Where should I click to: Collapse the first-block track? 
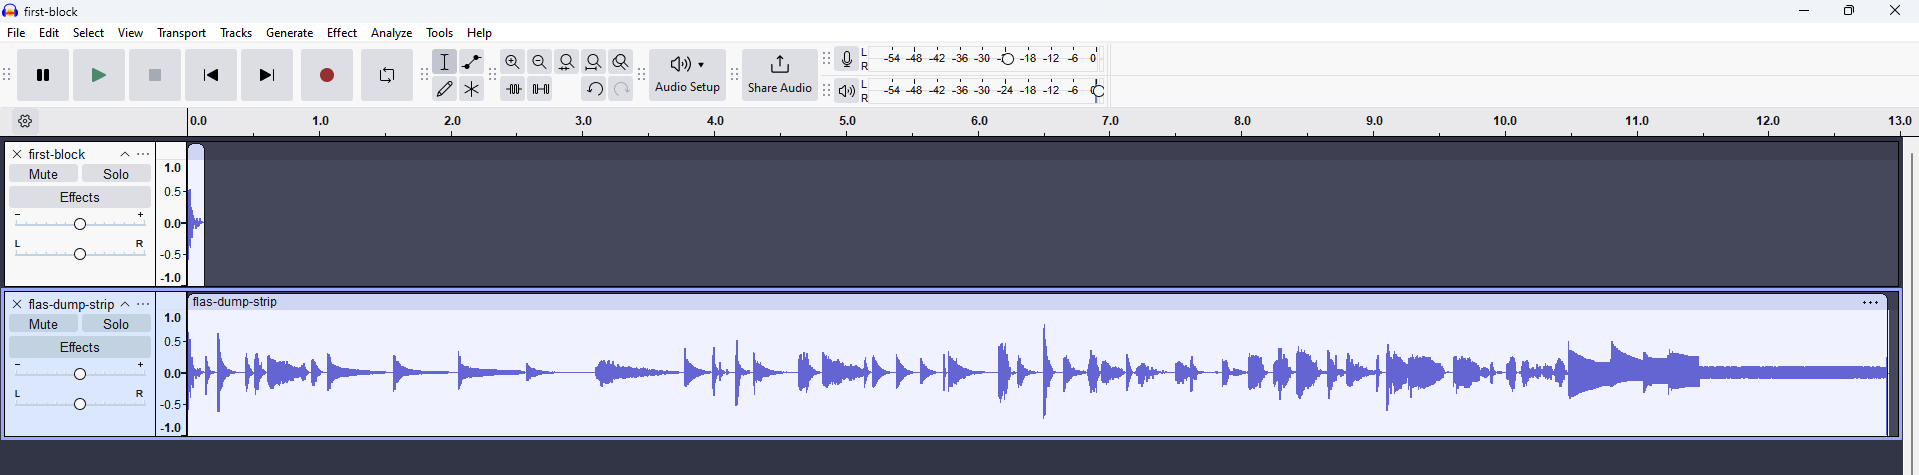pos(125,154)
